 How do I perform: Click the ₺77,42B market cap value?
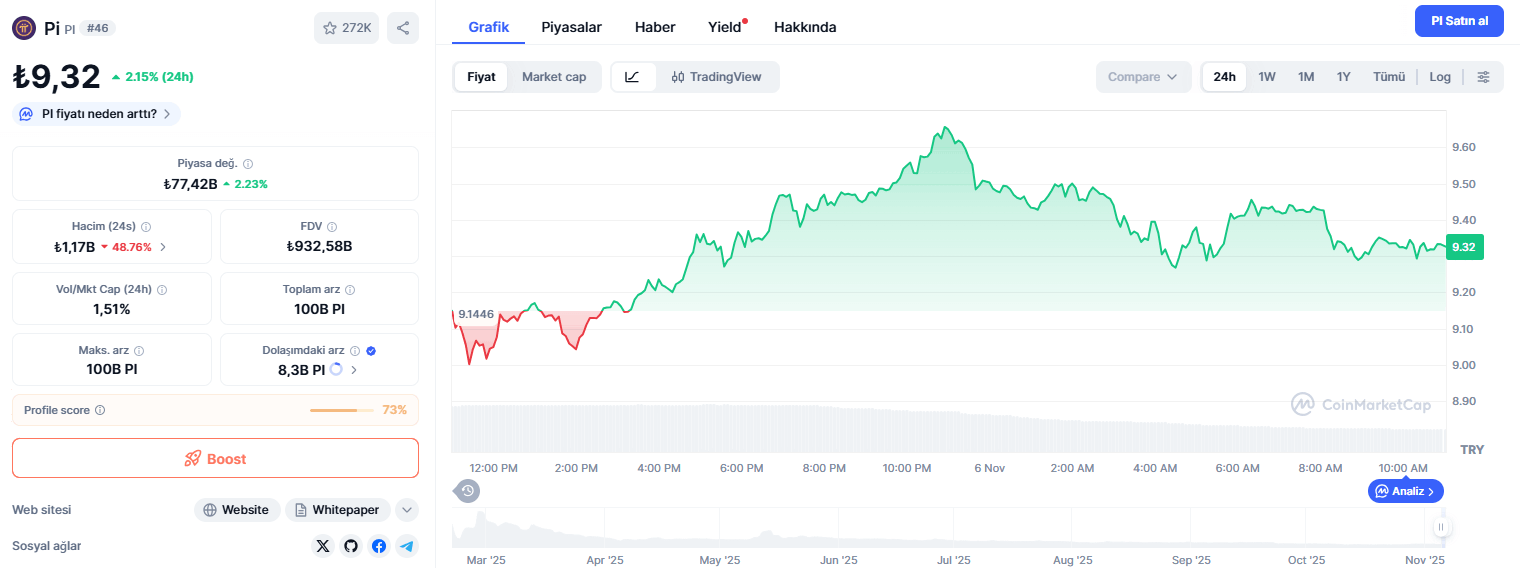[190, 184]
